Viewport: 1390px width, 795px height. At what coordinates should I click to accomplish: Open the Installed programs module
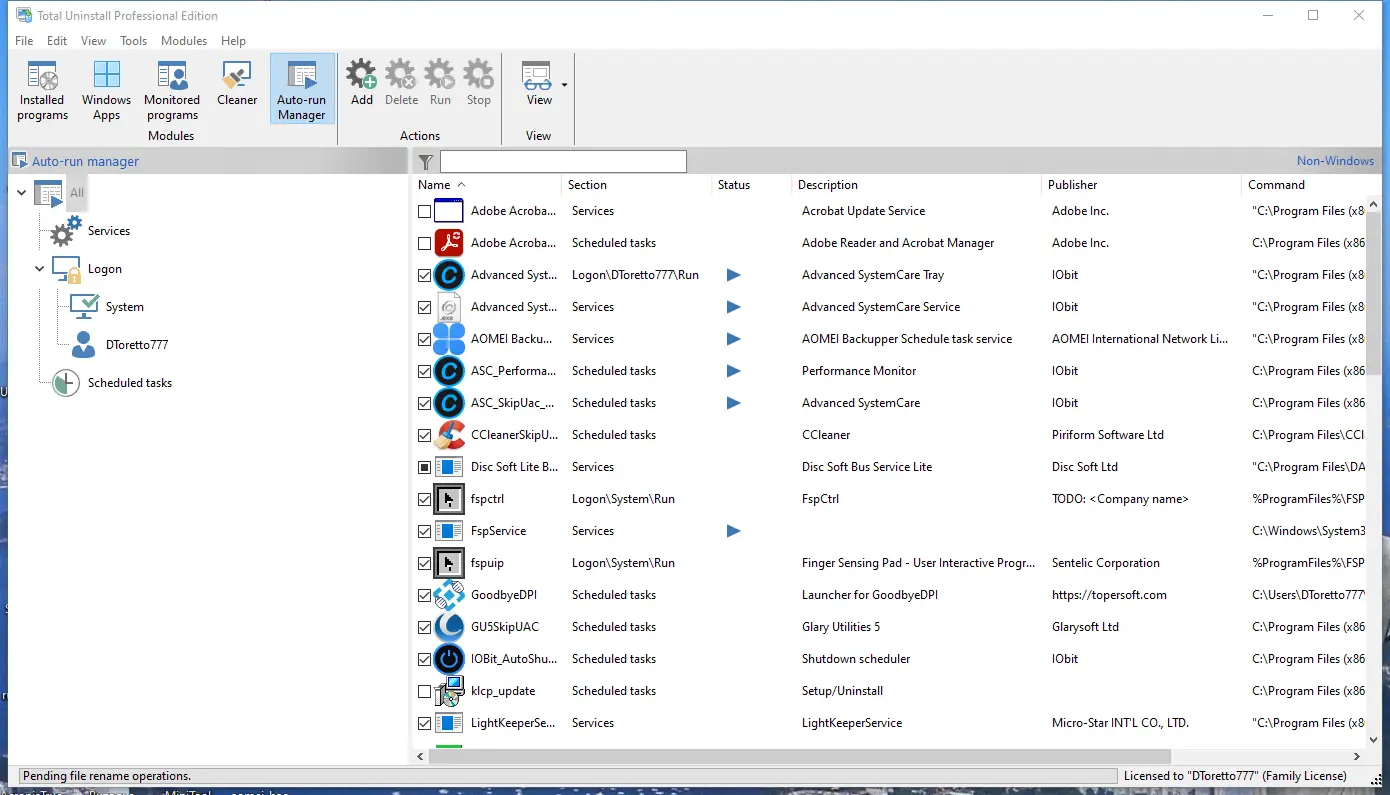click(43, 90)
